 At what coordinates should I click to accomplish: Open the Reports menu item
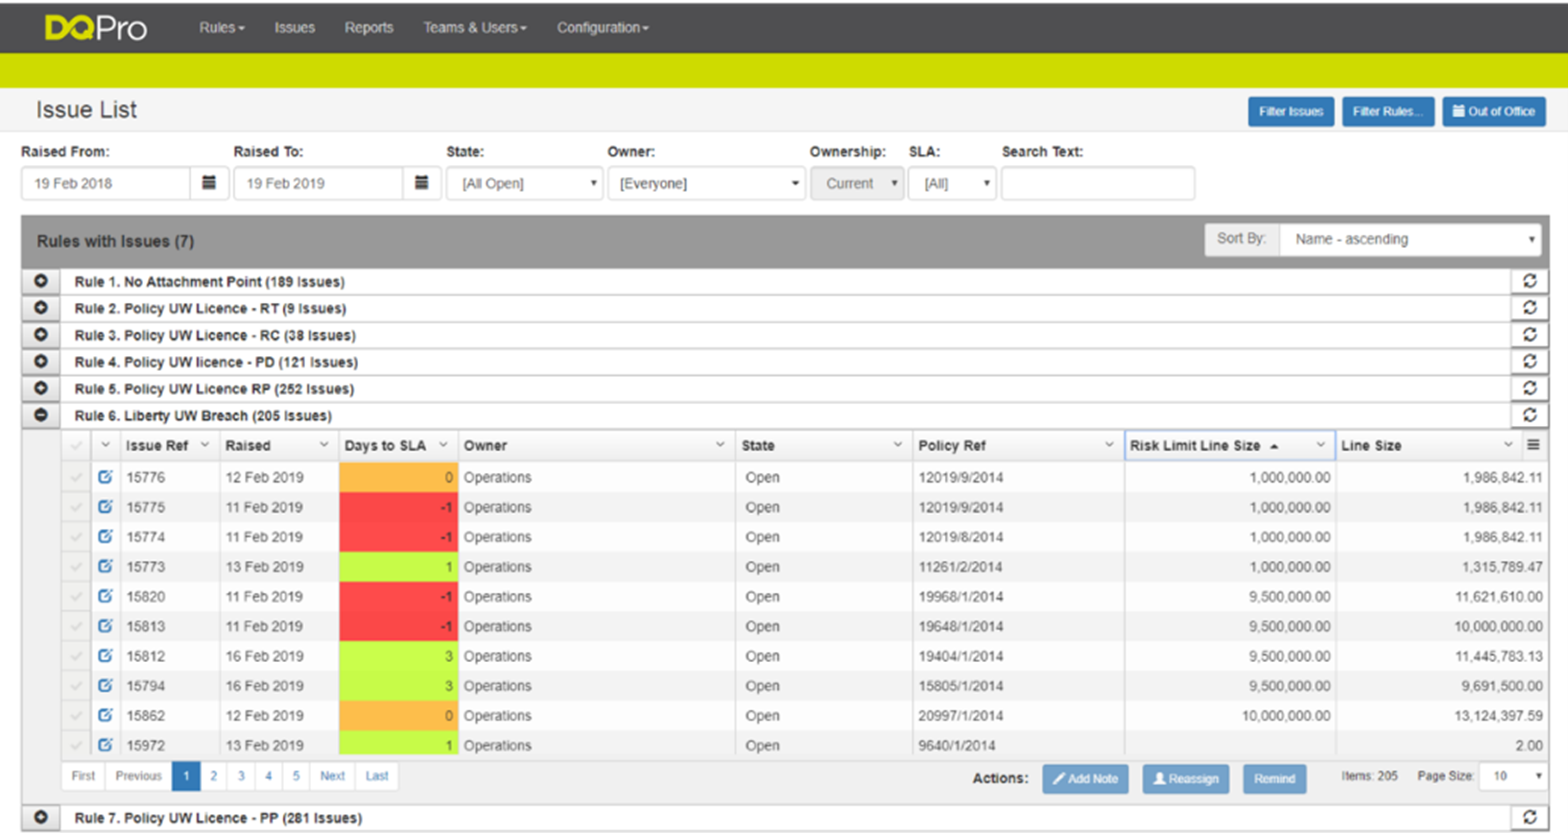point(368,28)
